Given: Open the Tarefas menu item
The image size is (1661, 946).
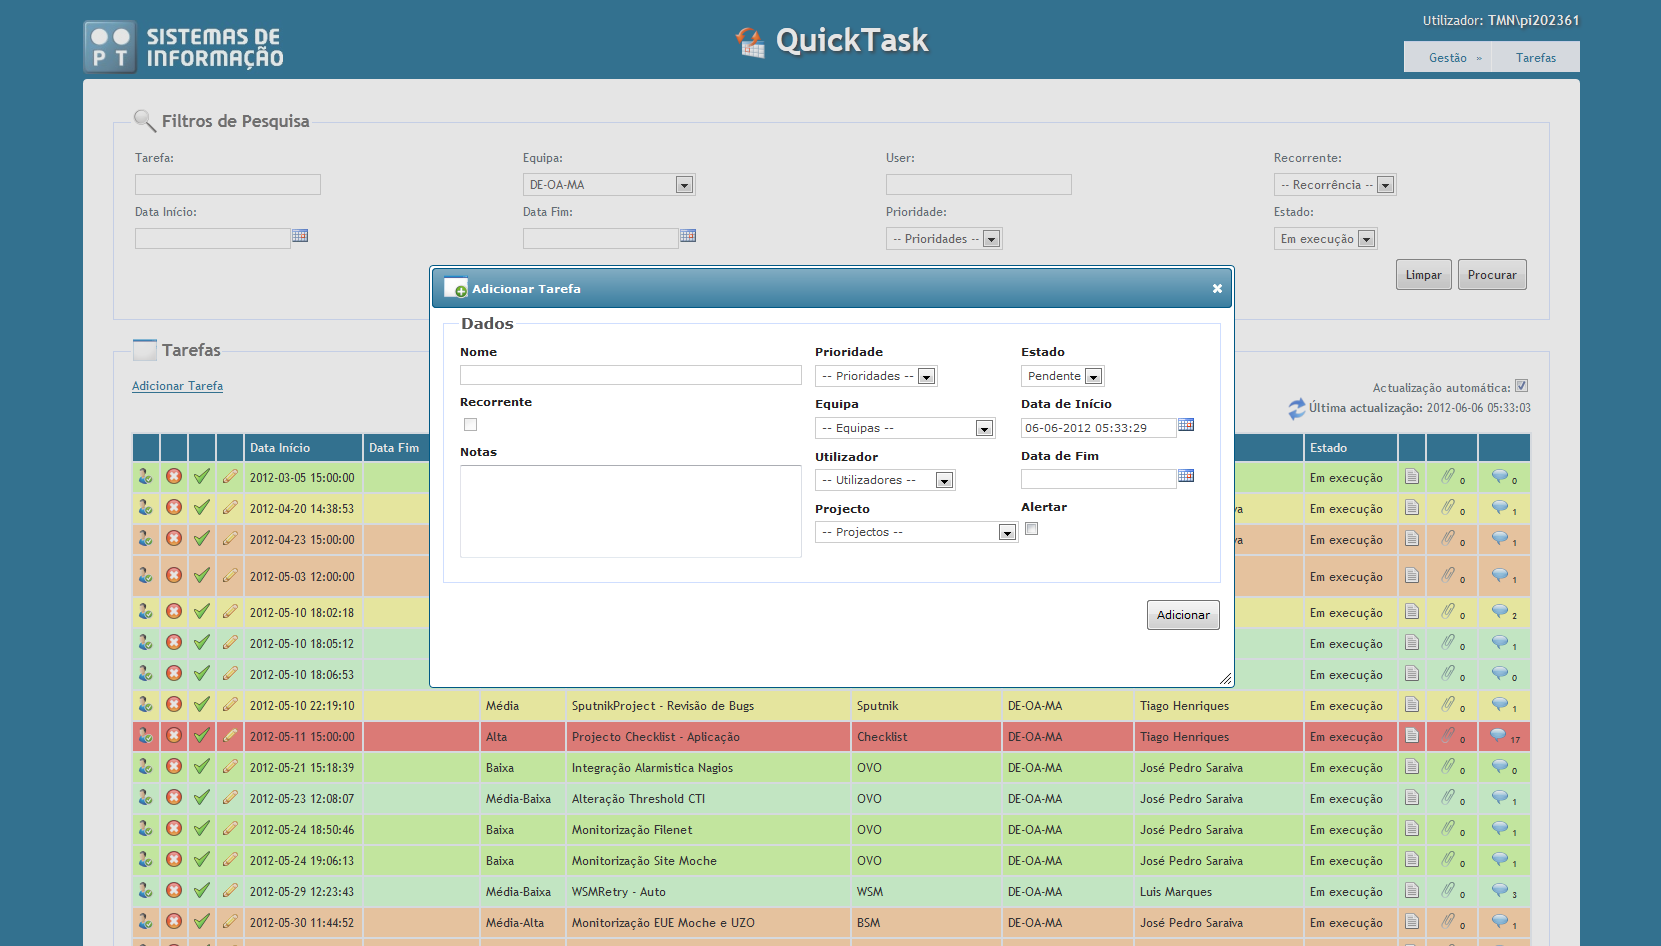Looking at the screenshot, I should coord(1536,57).
